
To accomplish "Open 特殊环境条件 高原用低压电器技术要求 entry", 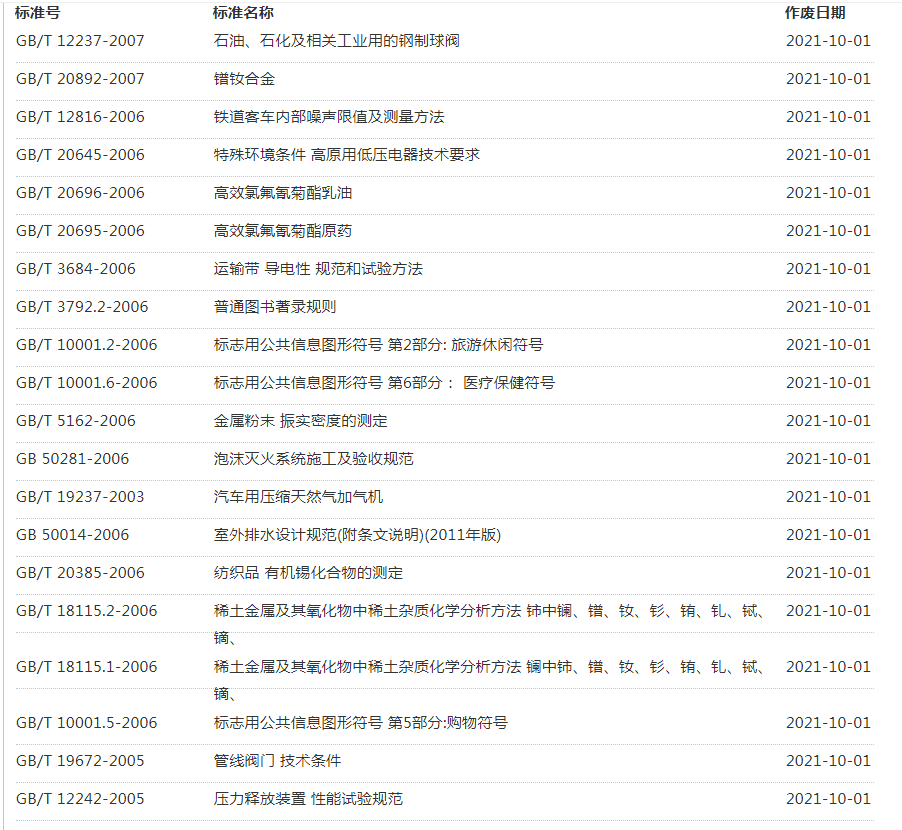I will pos(346,155).
